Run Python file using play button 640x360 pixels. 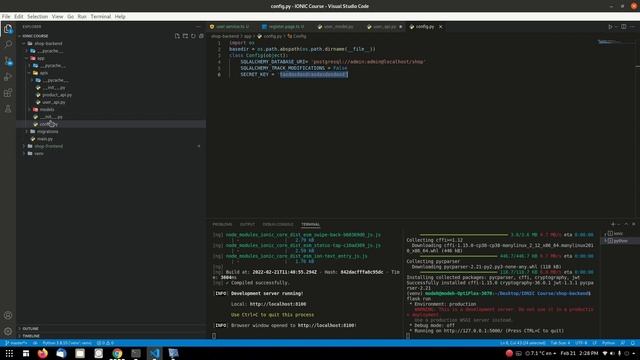pos(610,27)
